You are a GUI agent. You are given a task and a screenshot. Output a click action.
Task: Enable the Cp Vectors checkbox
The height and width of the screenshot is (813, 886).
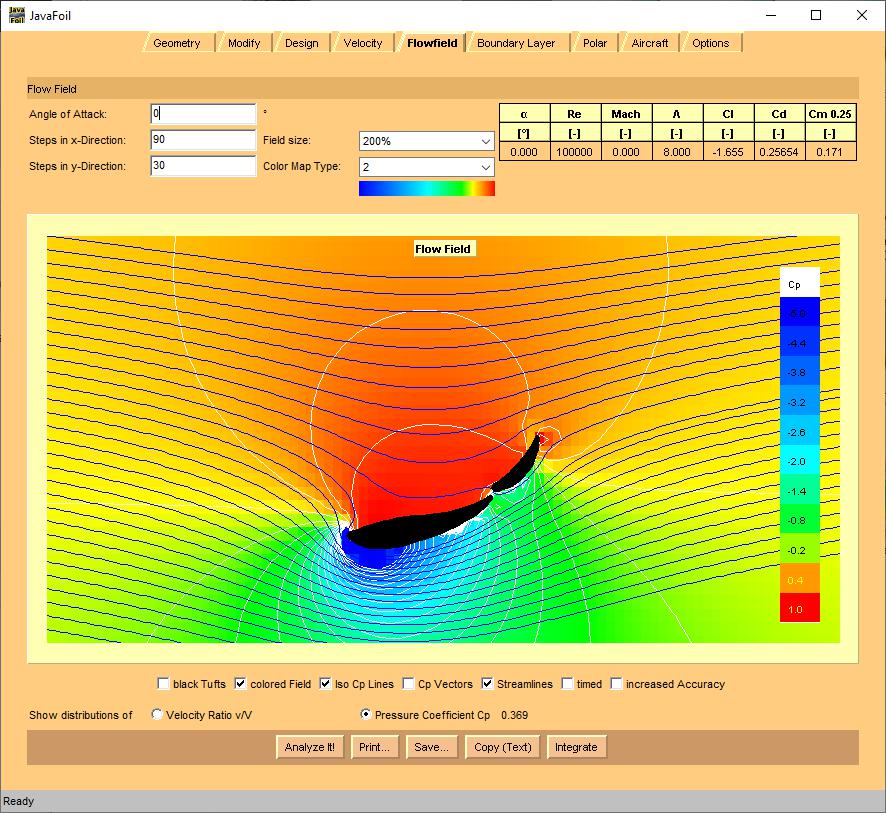point(409,684)
